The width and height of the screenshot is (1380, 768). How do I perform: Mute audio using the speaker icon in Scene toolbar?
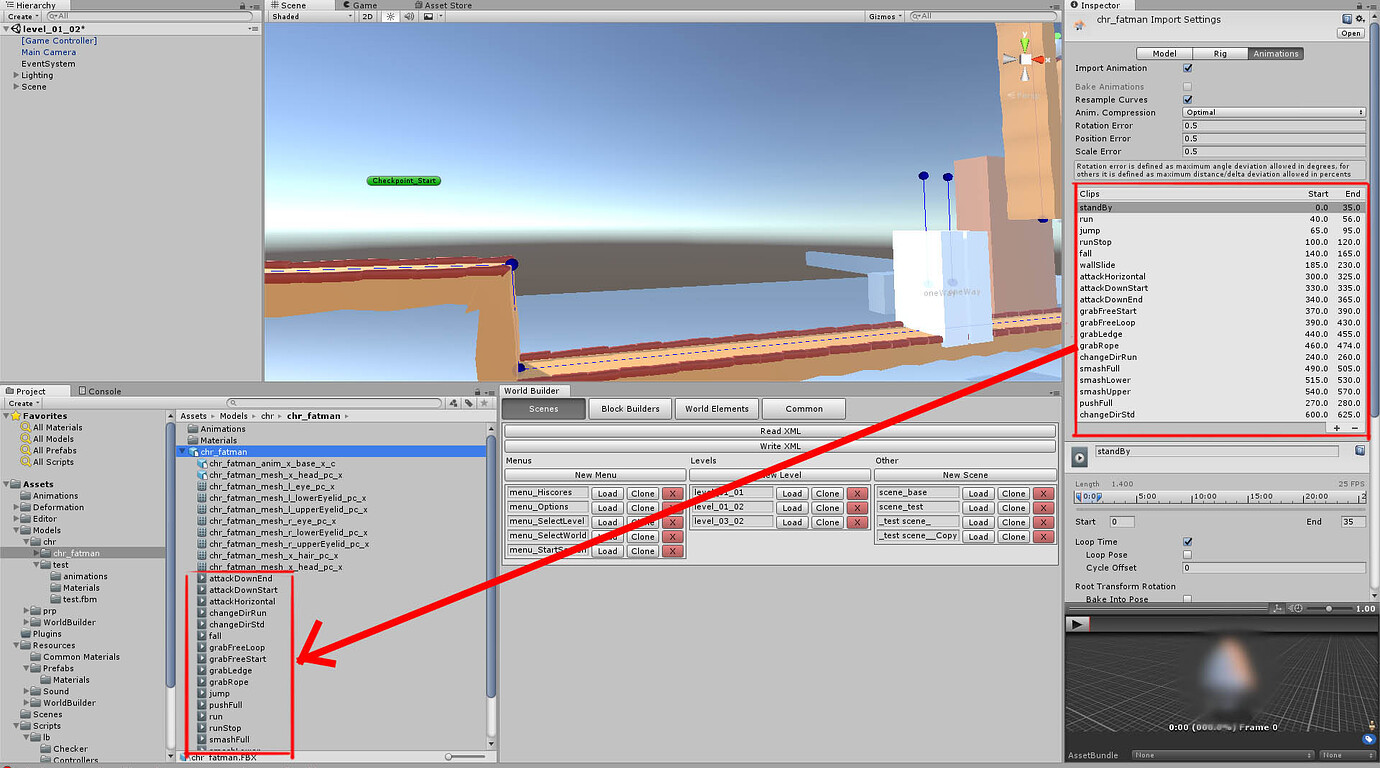[x=409, y=16]
